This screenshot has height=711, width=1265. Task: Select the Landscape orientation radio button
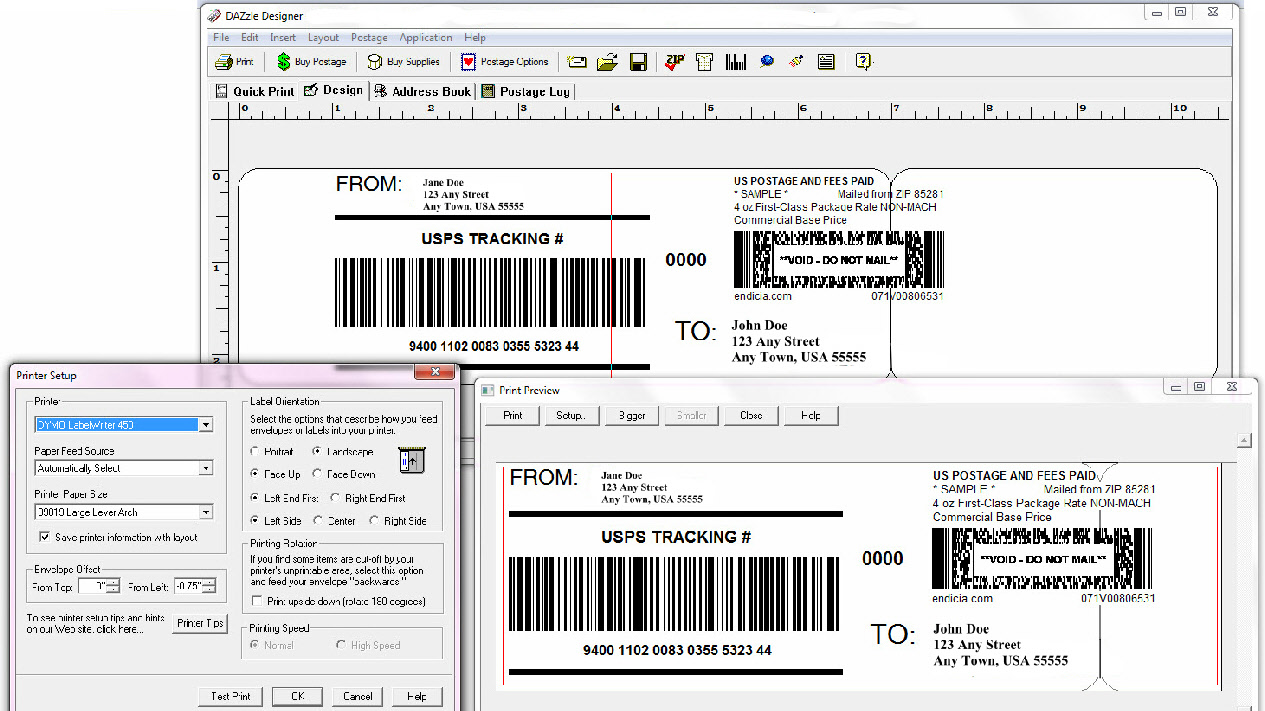coord(318,452)
